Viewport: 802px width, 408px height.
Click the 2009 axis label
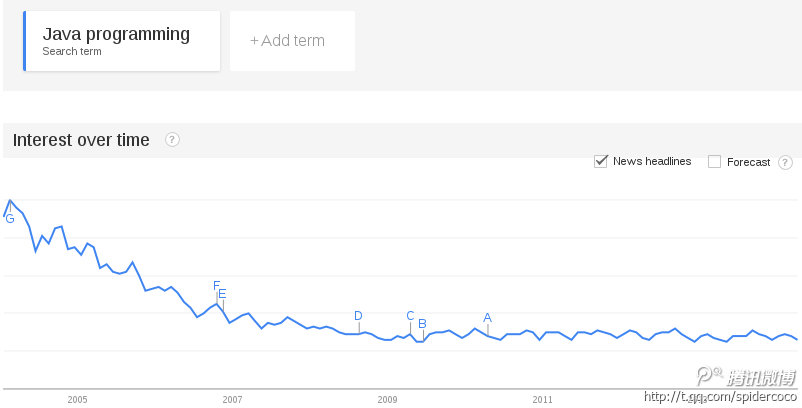(x=387, y=400)
